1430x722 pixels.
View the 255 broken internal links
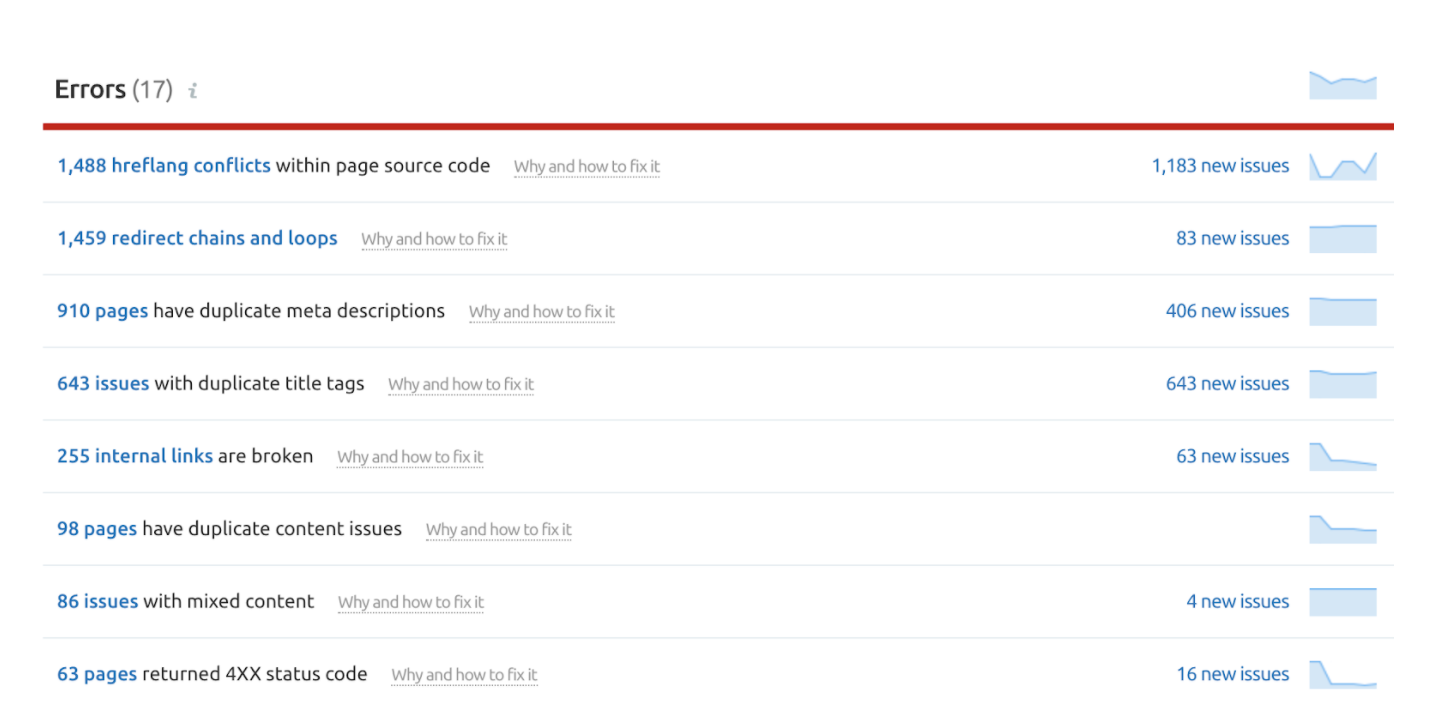(x=135, y=456)
